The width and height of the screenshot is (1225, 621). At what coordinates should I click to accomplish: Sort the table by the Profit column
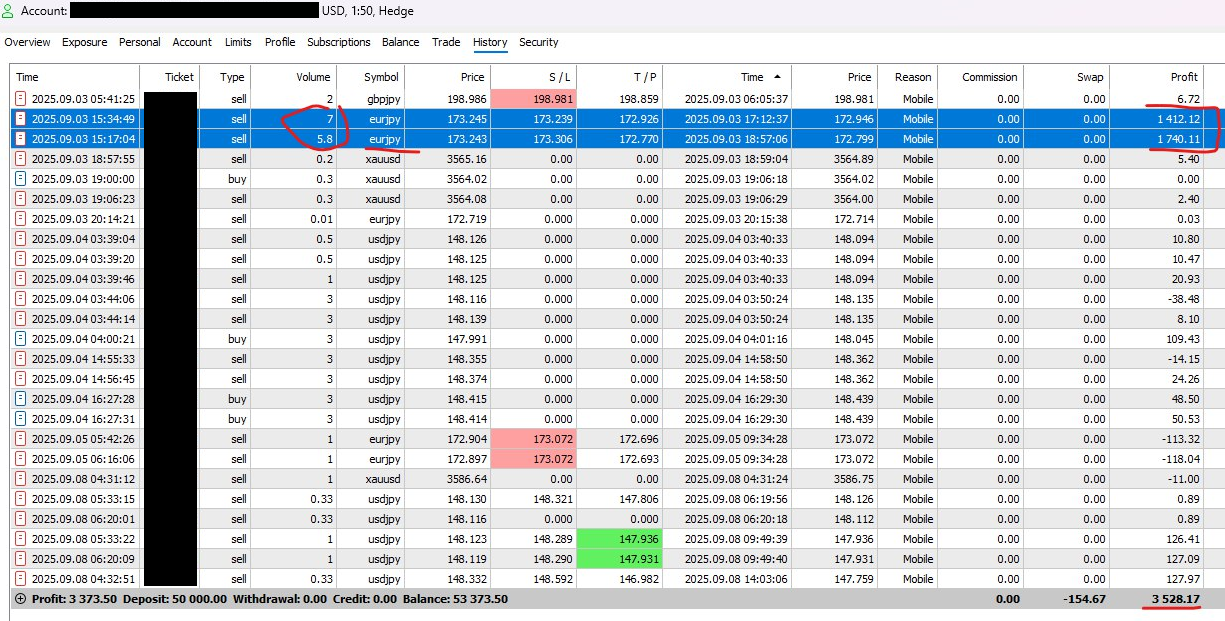1183,77
